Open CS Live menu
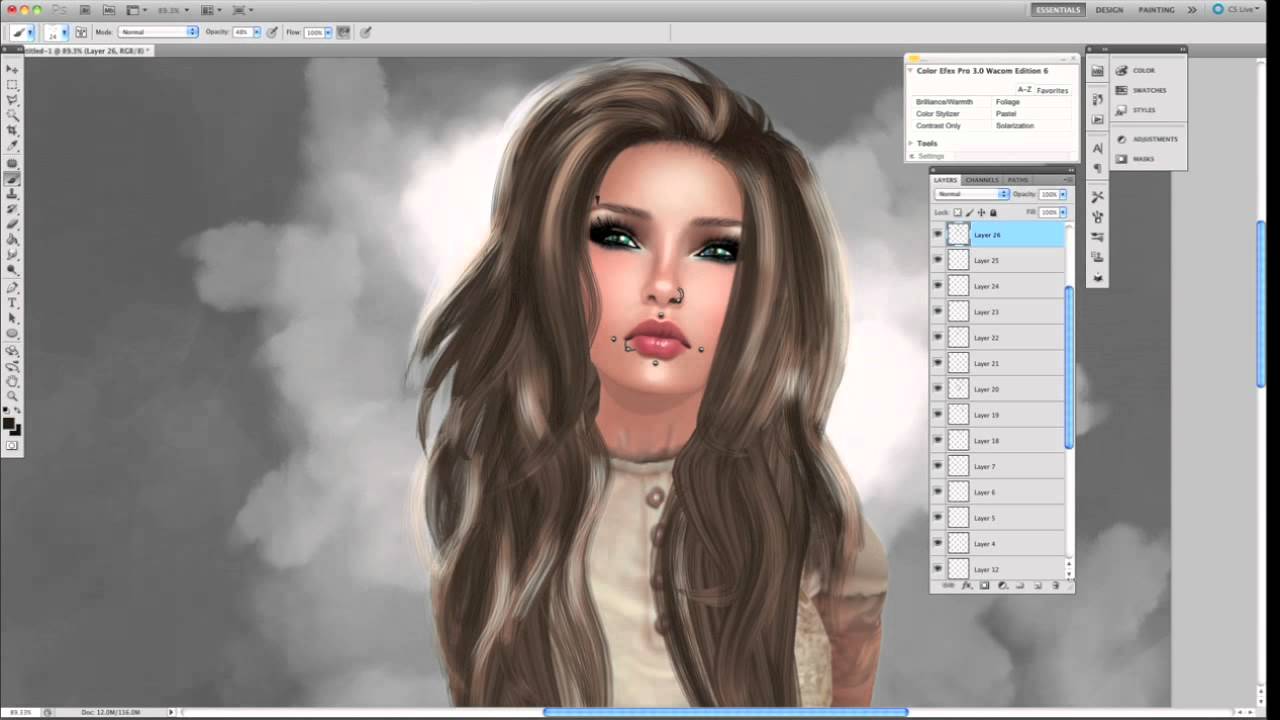Screen dimensions: 1280x720 1238,10
